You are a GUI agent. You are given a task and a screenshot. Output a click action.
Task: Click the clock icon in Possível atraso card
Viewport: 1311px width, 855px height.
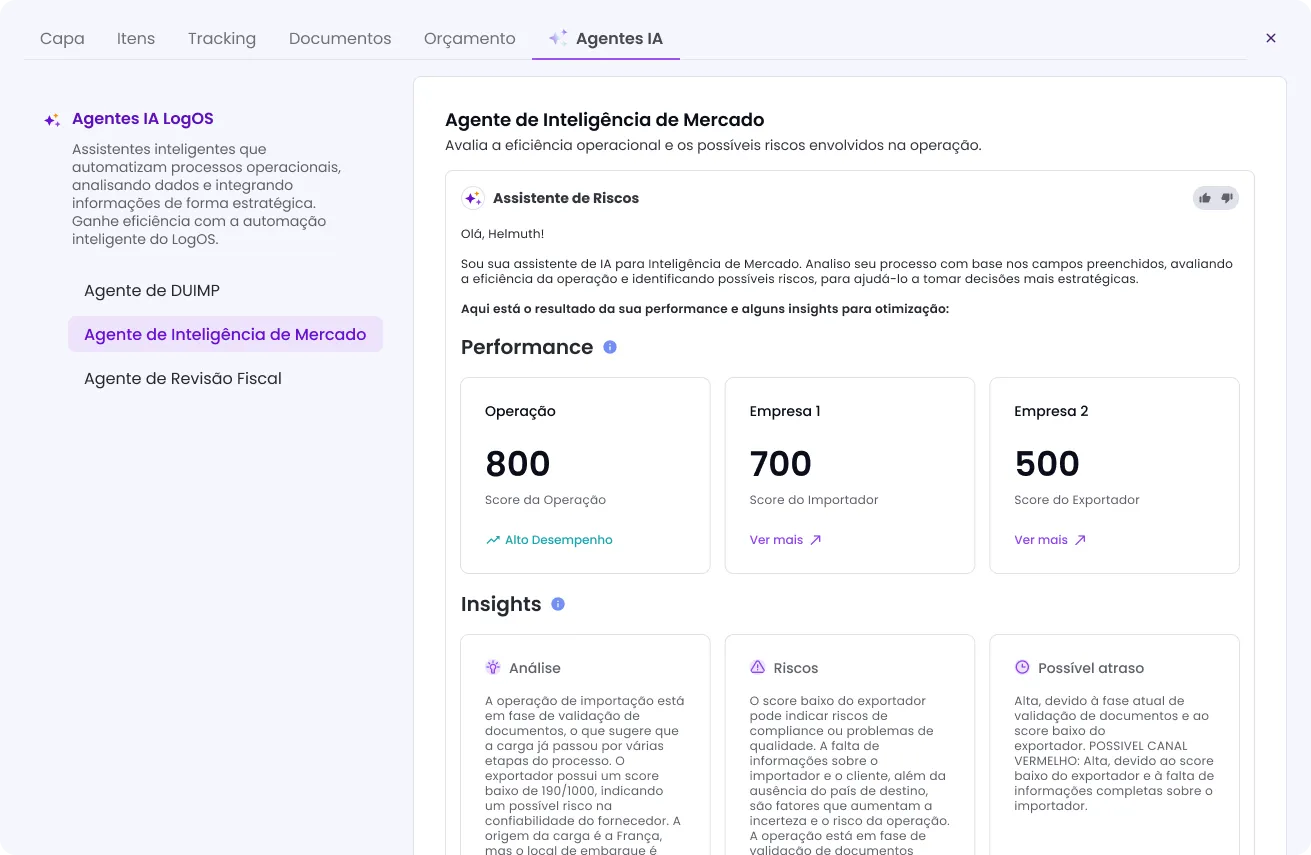(1022, 668)
